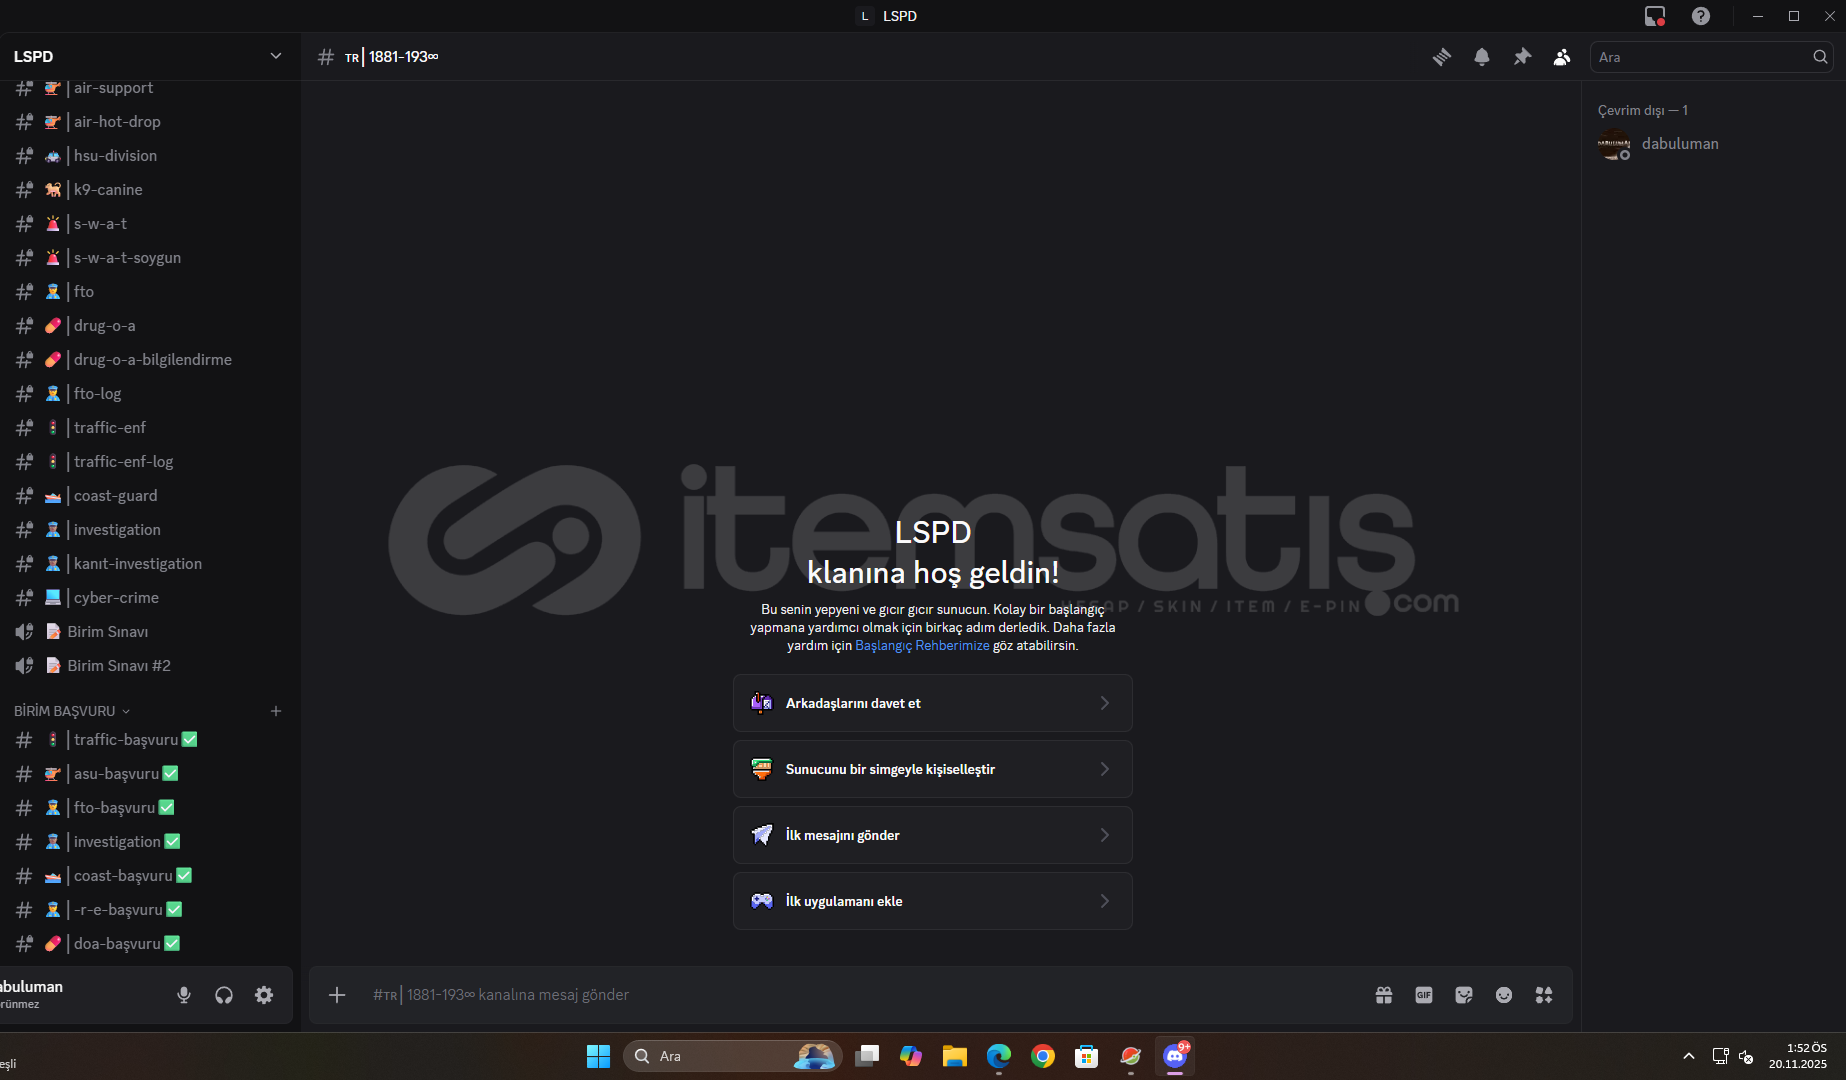Image resolution: width=1846 pixels, height=1080 pixels.
Task: Launch Google Chrome from taskbar
Action: pyautogui.click(x=1043, y=1056)
